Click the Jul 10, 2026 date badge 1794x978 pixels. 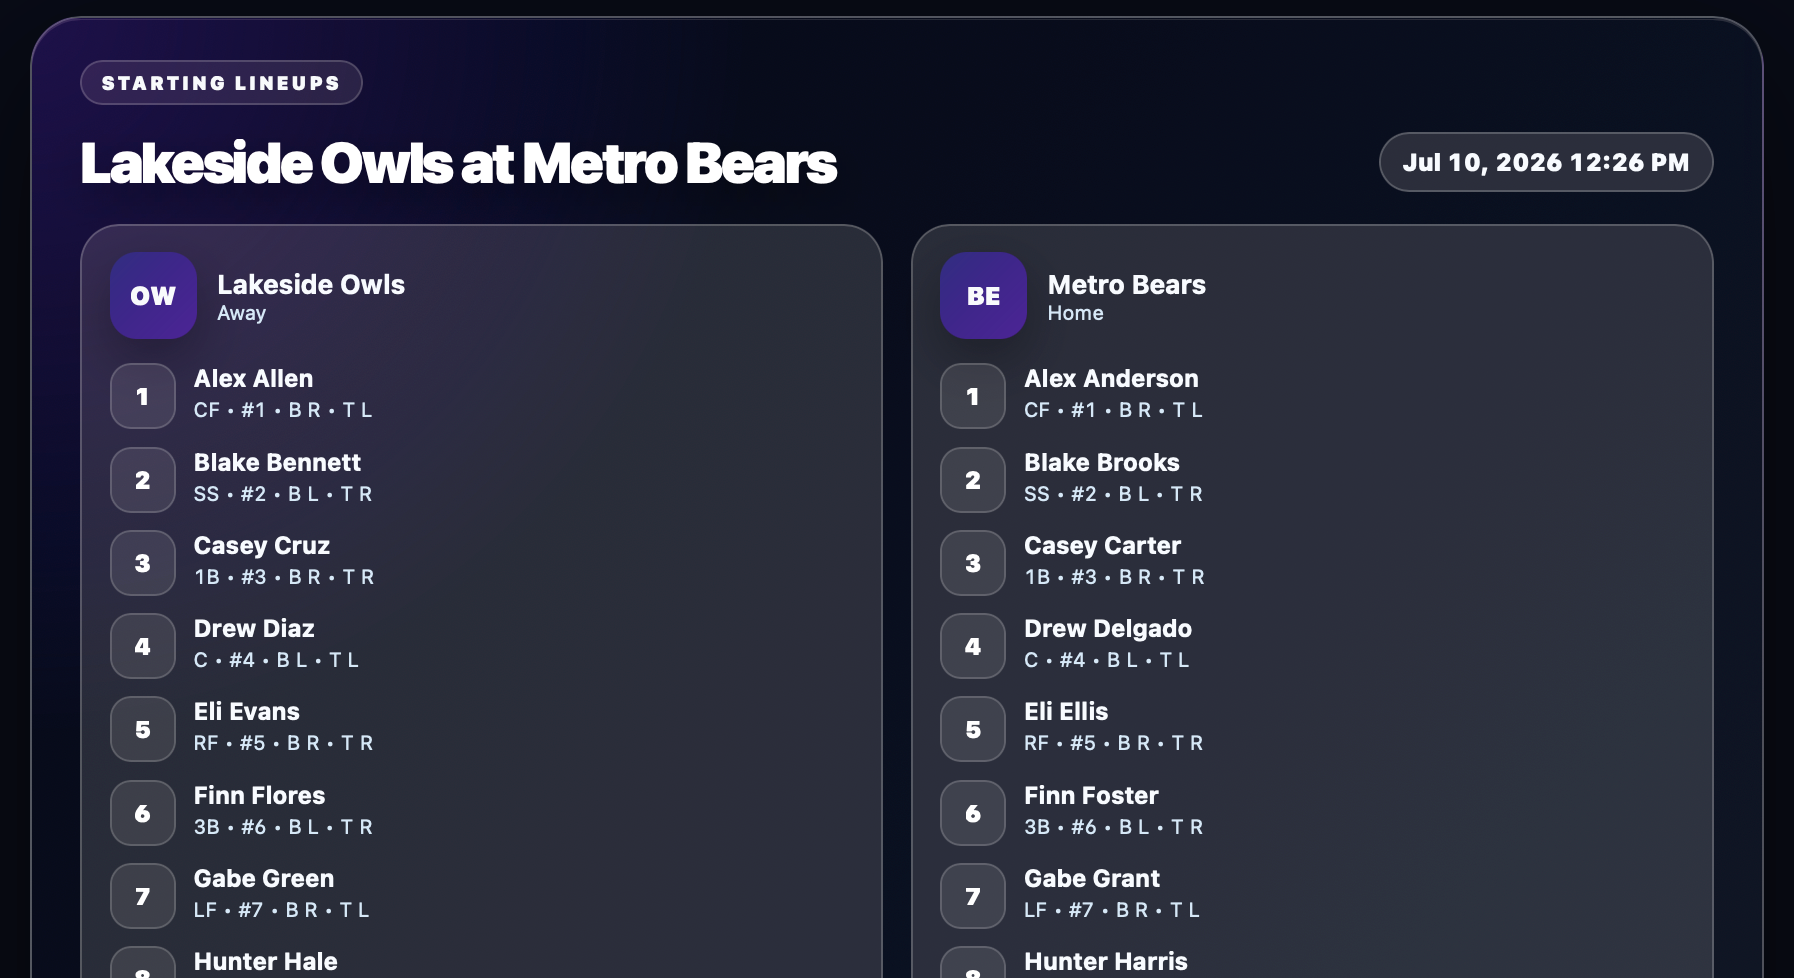pyautogui.click(x=1546, y=162)
